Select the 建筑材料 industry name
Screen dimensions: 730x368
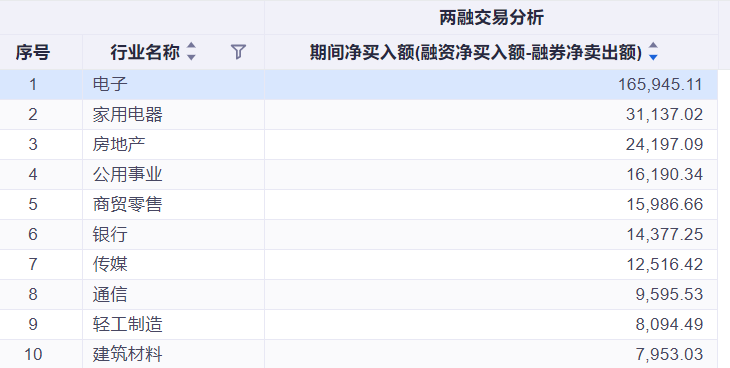127,354
